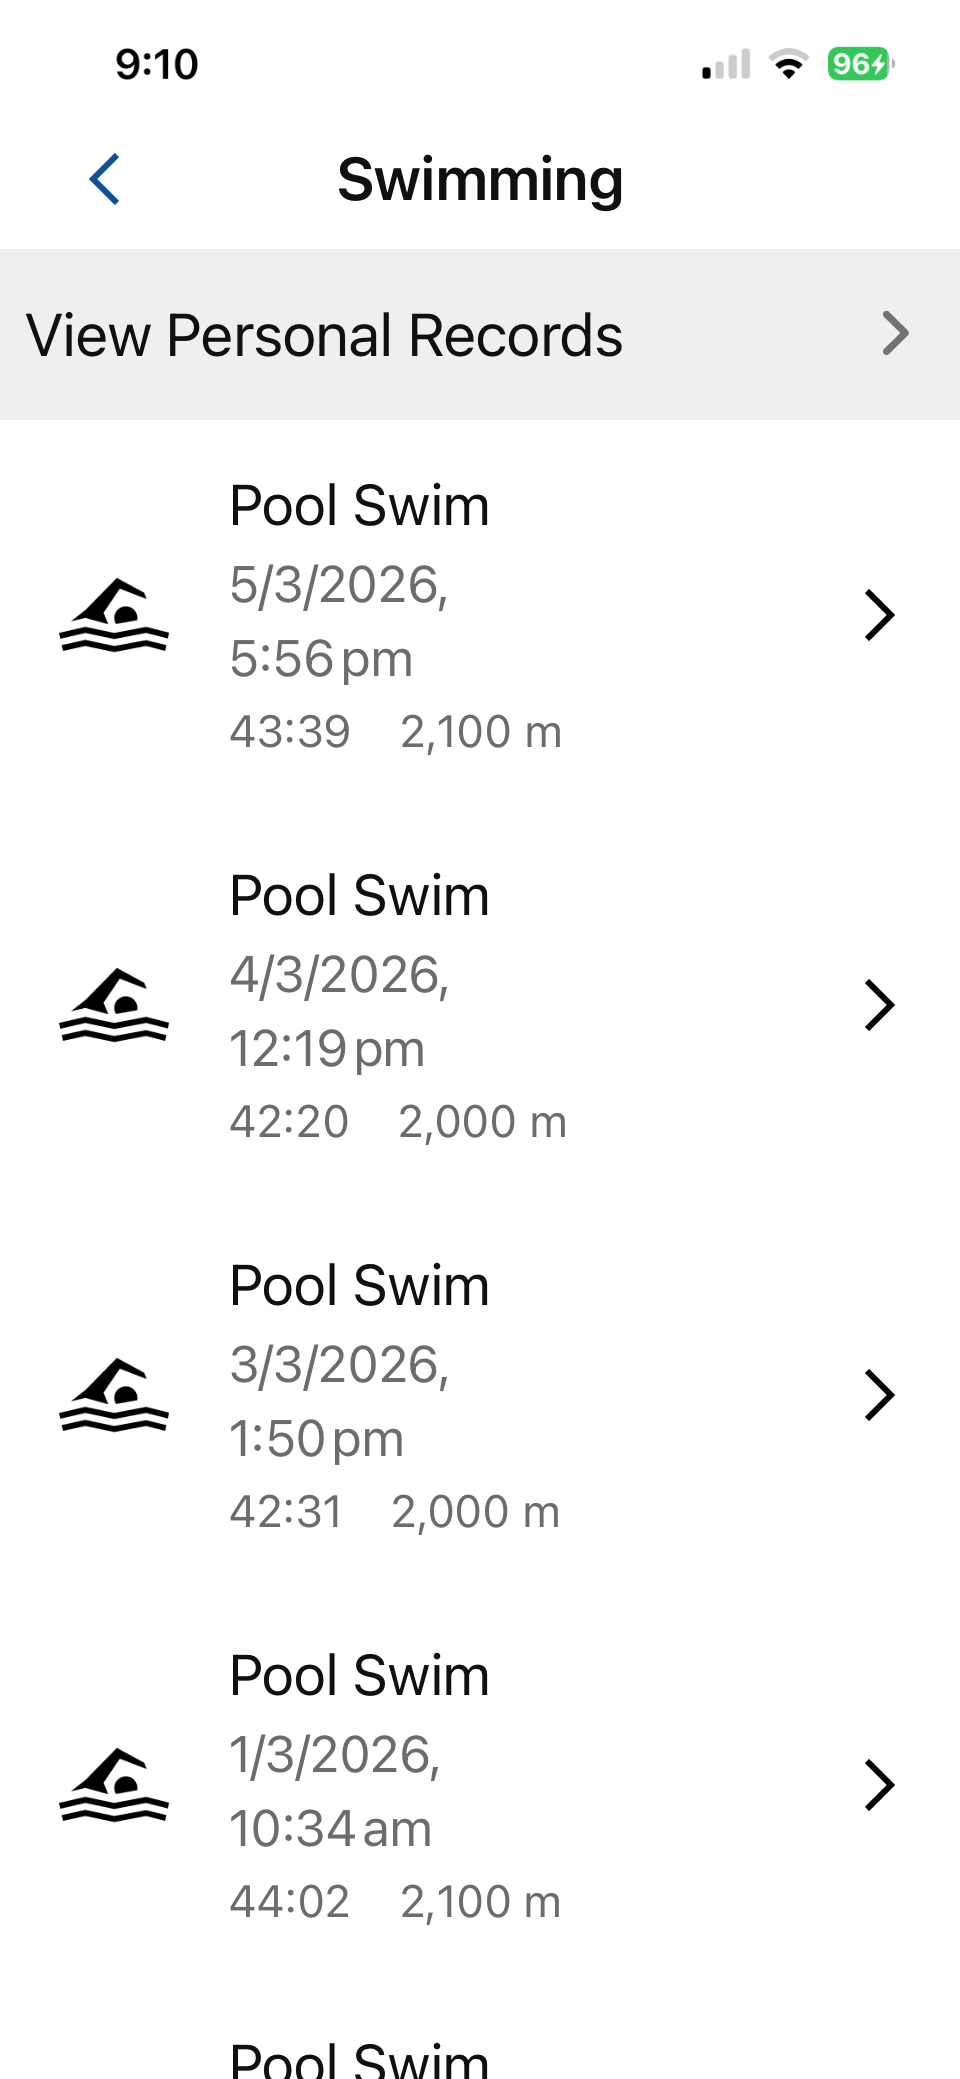Expand View Personal Records chevron
Viewport: 960px width, 2079px height.
click(x=895, y=334)
